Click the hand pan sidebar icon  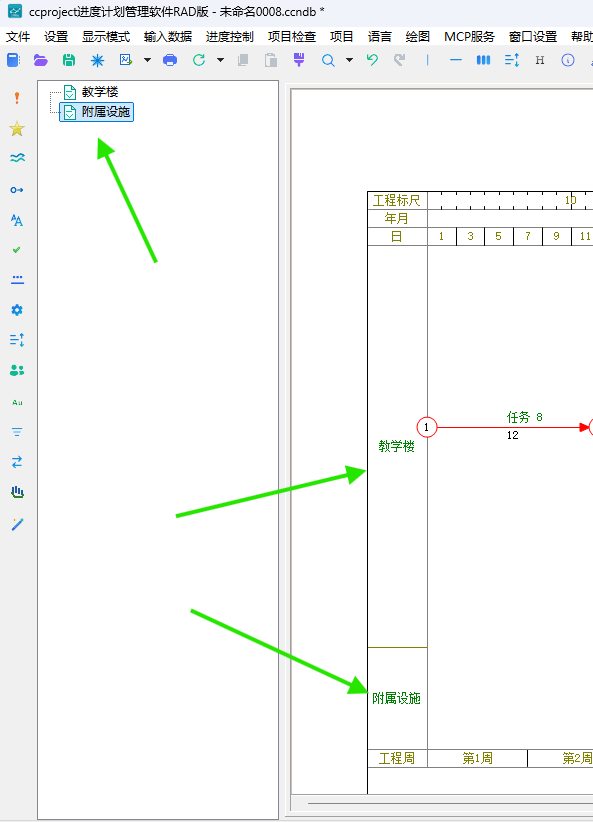coord(17,492)
